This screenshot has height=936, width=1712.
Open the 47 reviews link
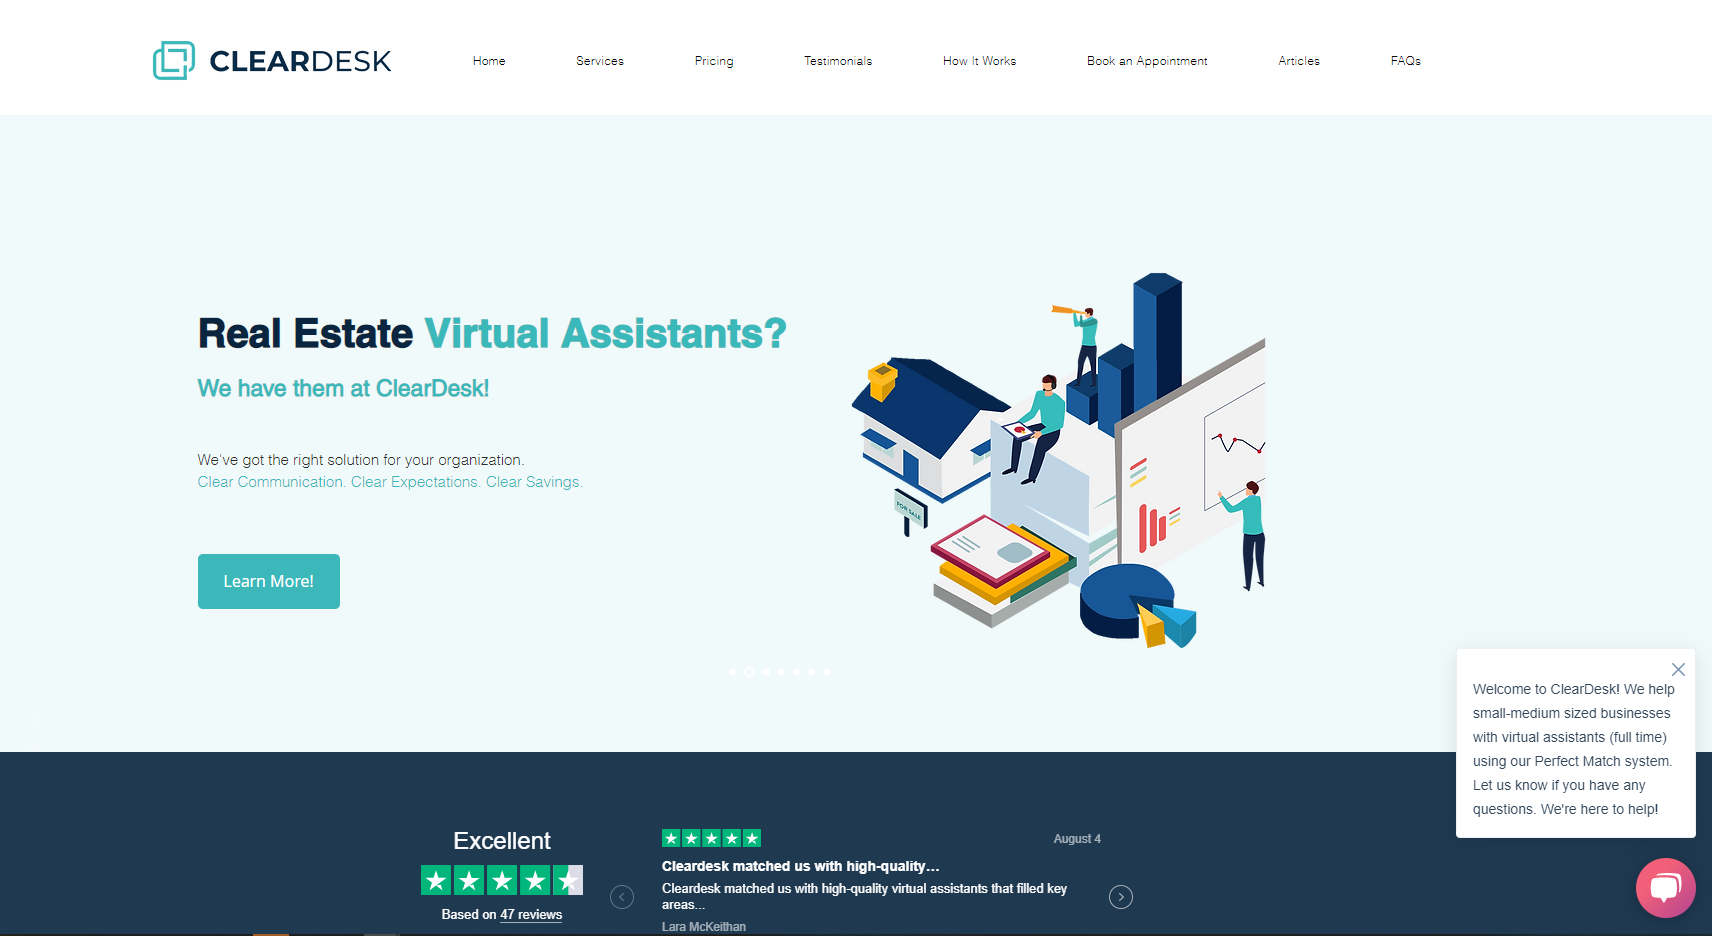pyautogui.click(x=531, y=914)
